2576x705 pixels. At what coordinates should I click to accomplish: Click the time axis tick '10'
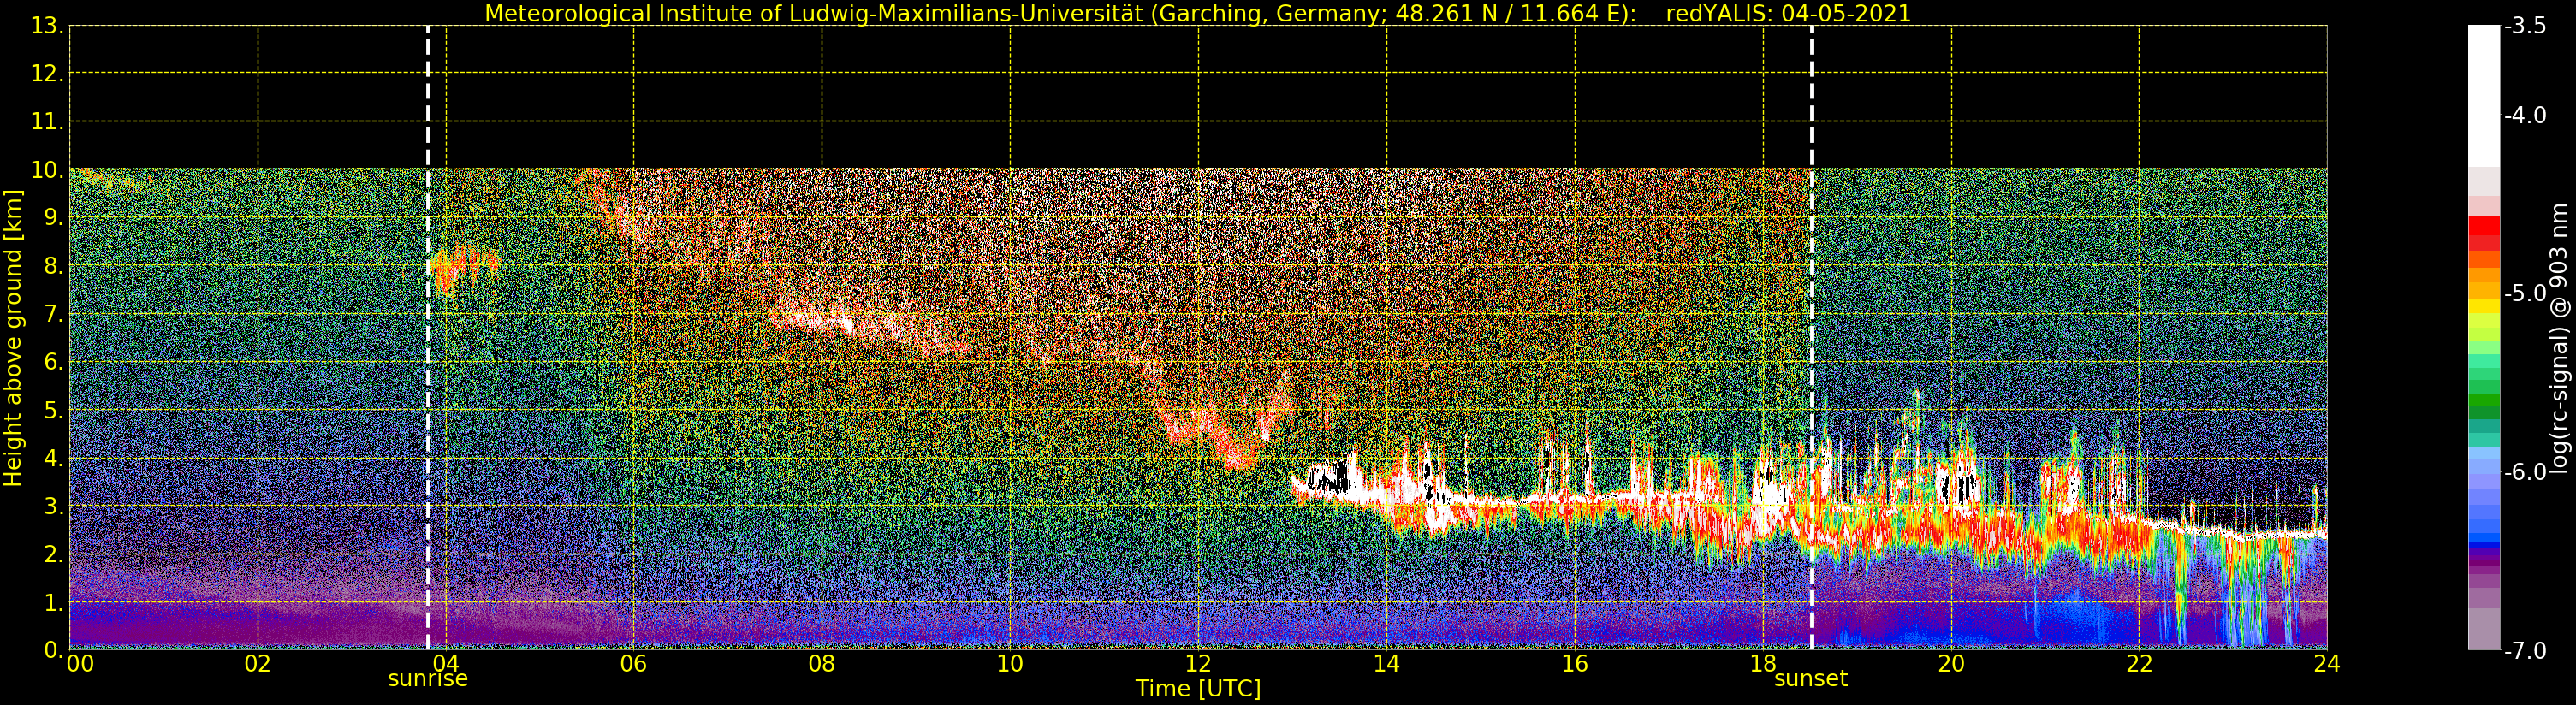[1010, 664]
